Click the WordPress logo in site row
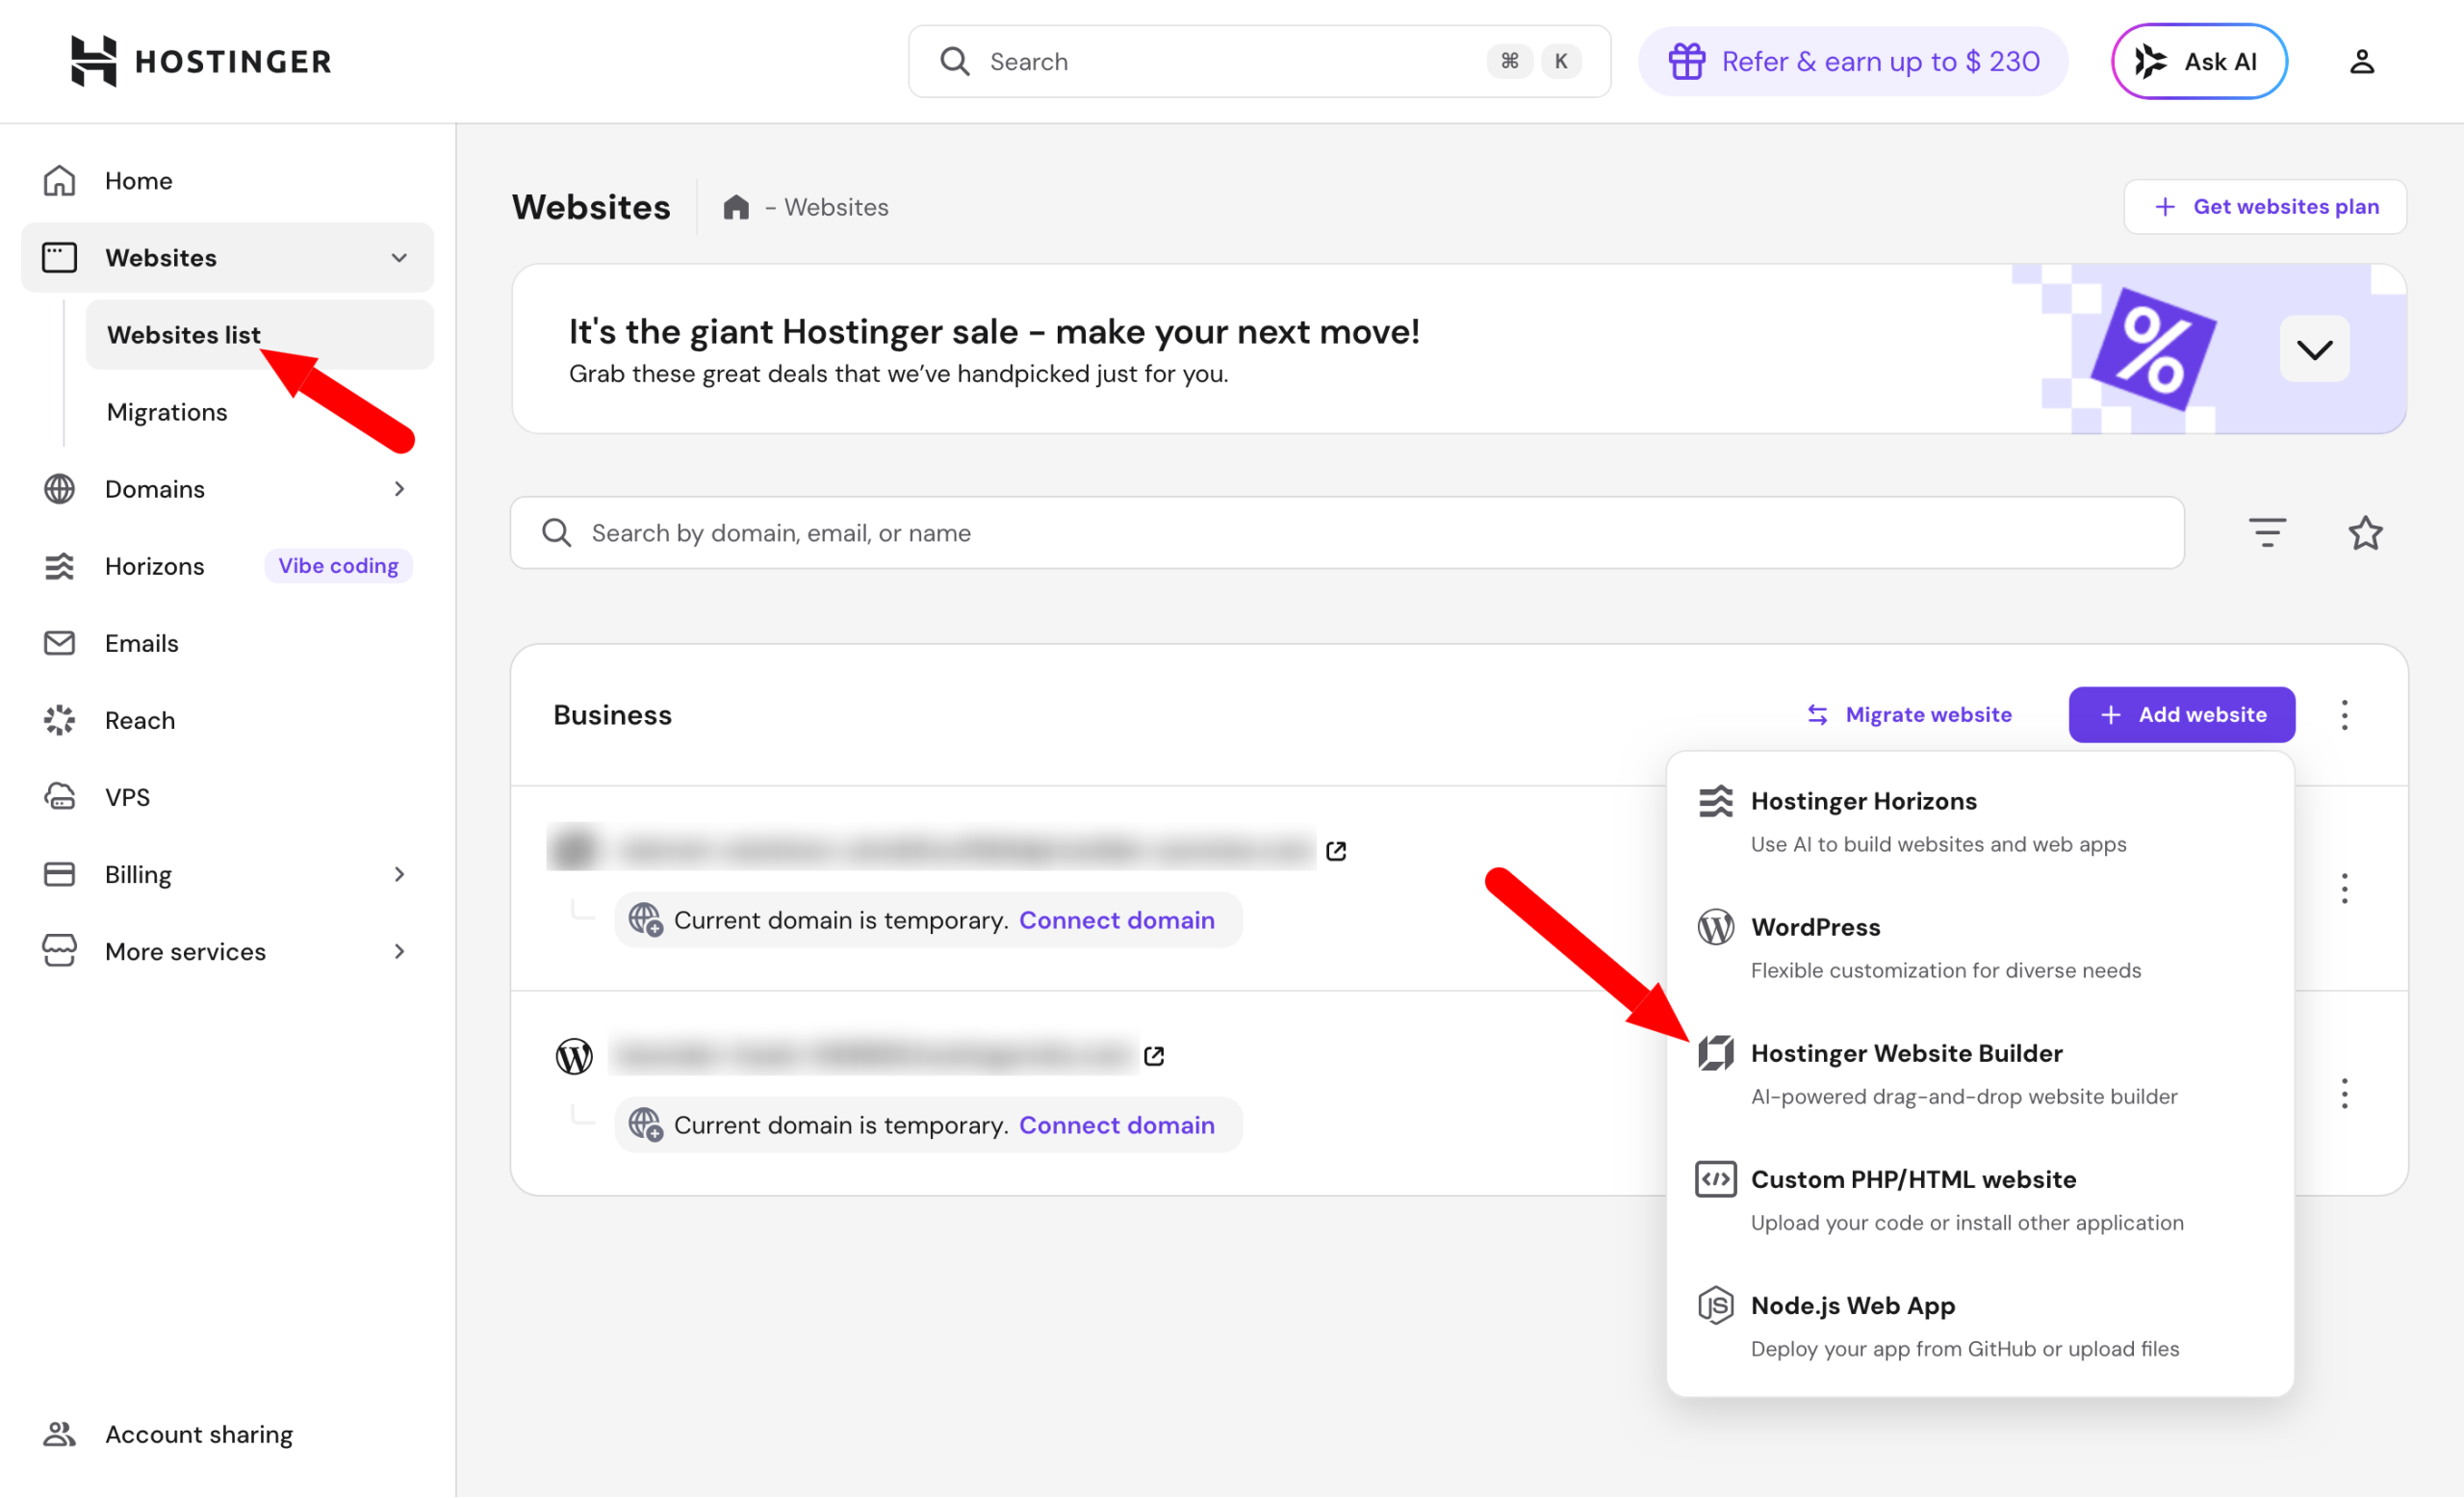This screenshot has height=1498, width=2464. [574, 1056]
